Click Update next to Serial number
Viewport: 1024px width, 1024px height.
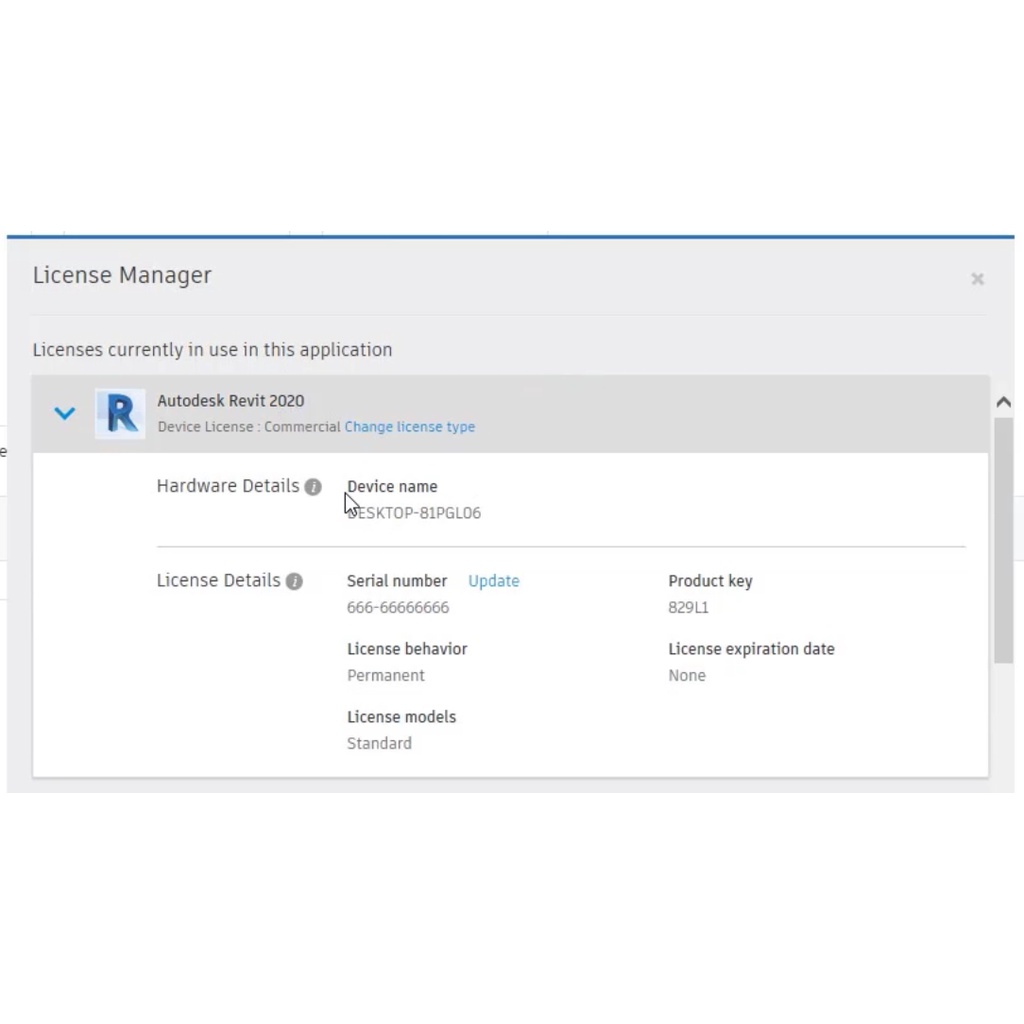tap(493, 581)
